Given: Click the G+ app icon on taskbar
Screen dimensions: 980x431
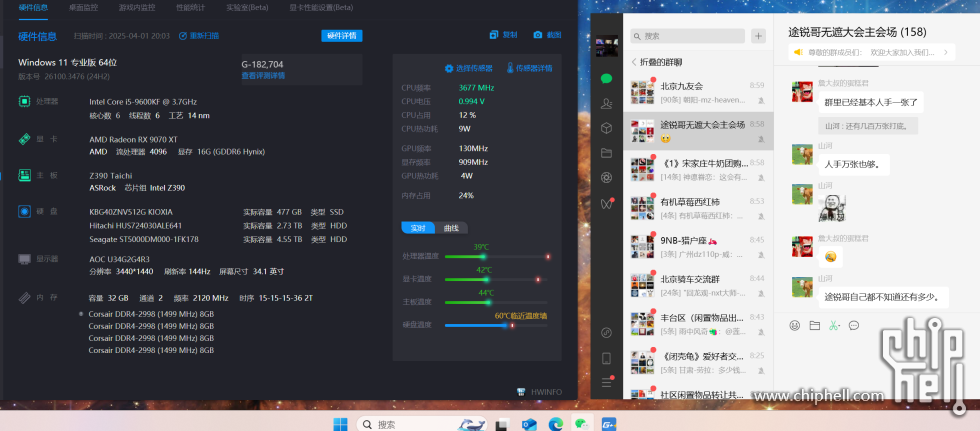Looking at the screenshot, I should (609, 425).
